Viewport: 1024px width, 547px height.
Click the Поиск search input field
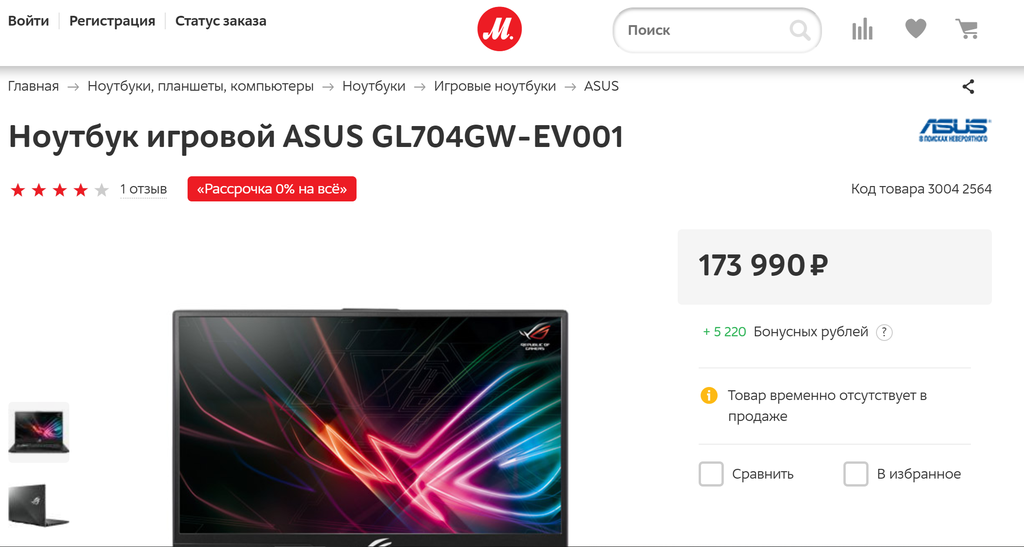(x=704, y=30)
